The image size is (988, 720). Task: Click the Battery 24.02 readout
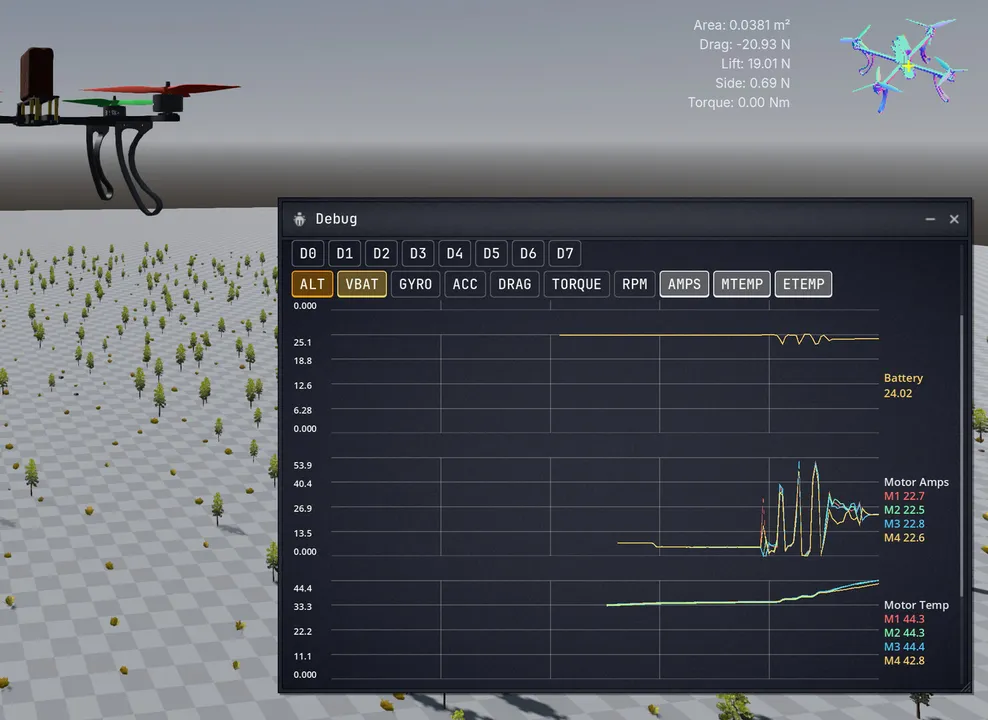click(903, 386)
